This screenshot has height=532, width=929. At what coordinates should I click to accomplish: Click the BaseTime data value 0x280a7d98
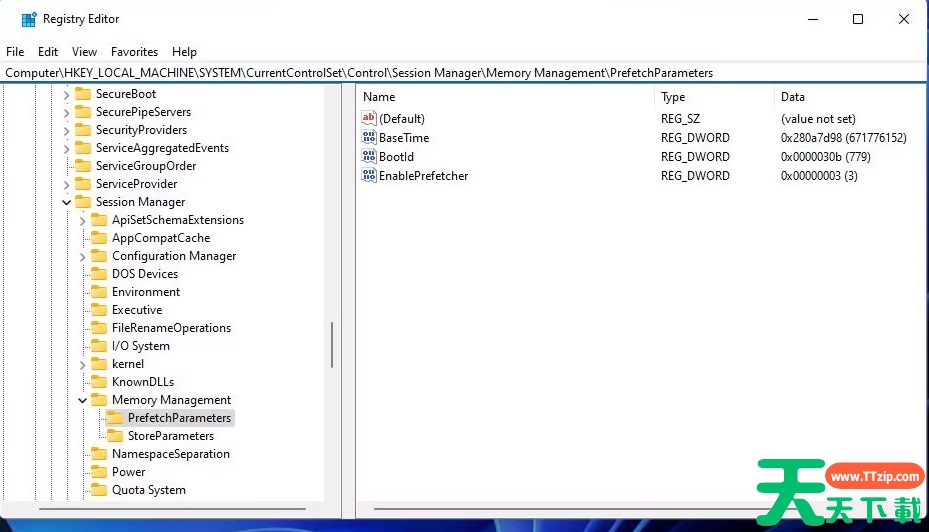pyautogui.click(x=844, y=137)
